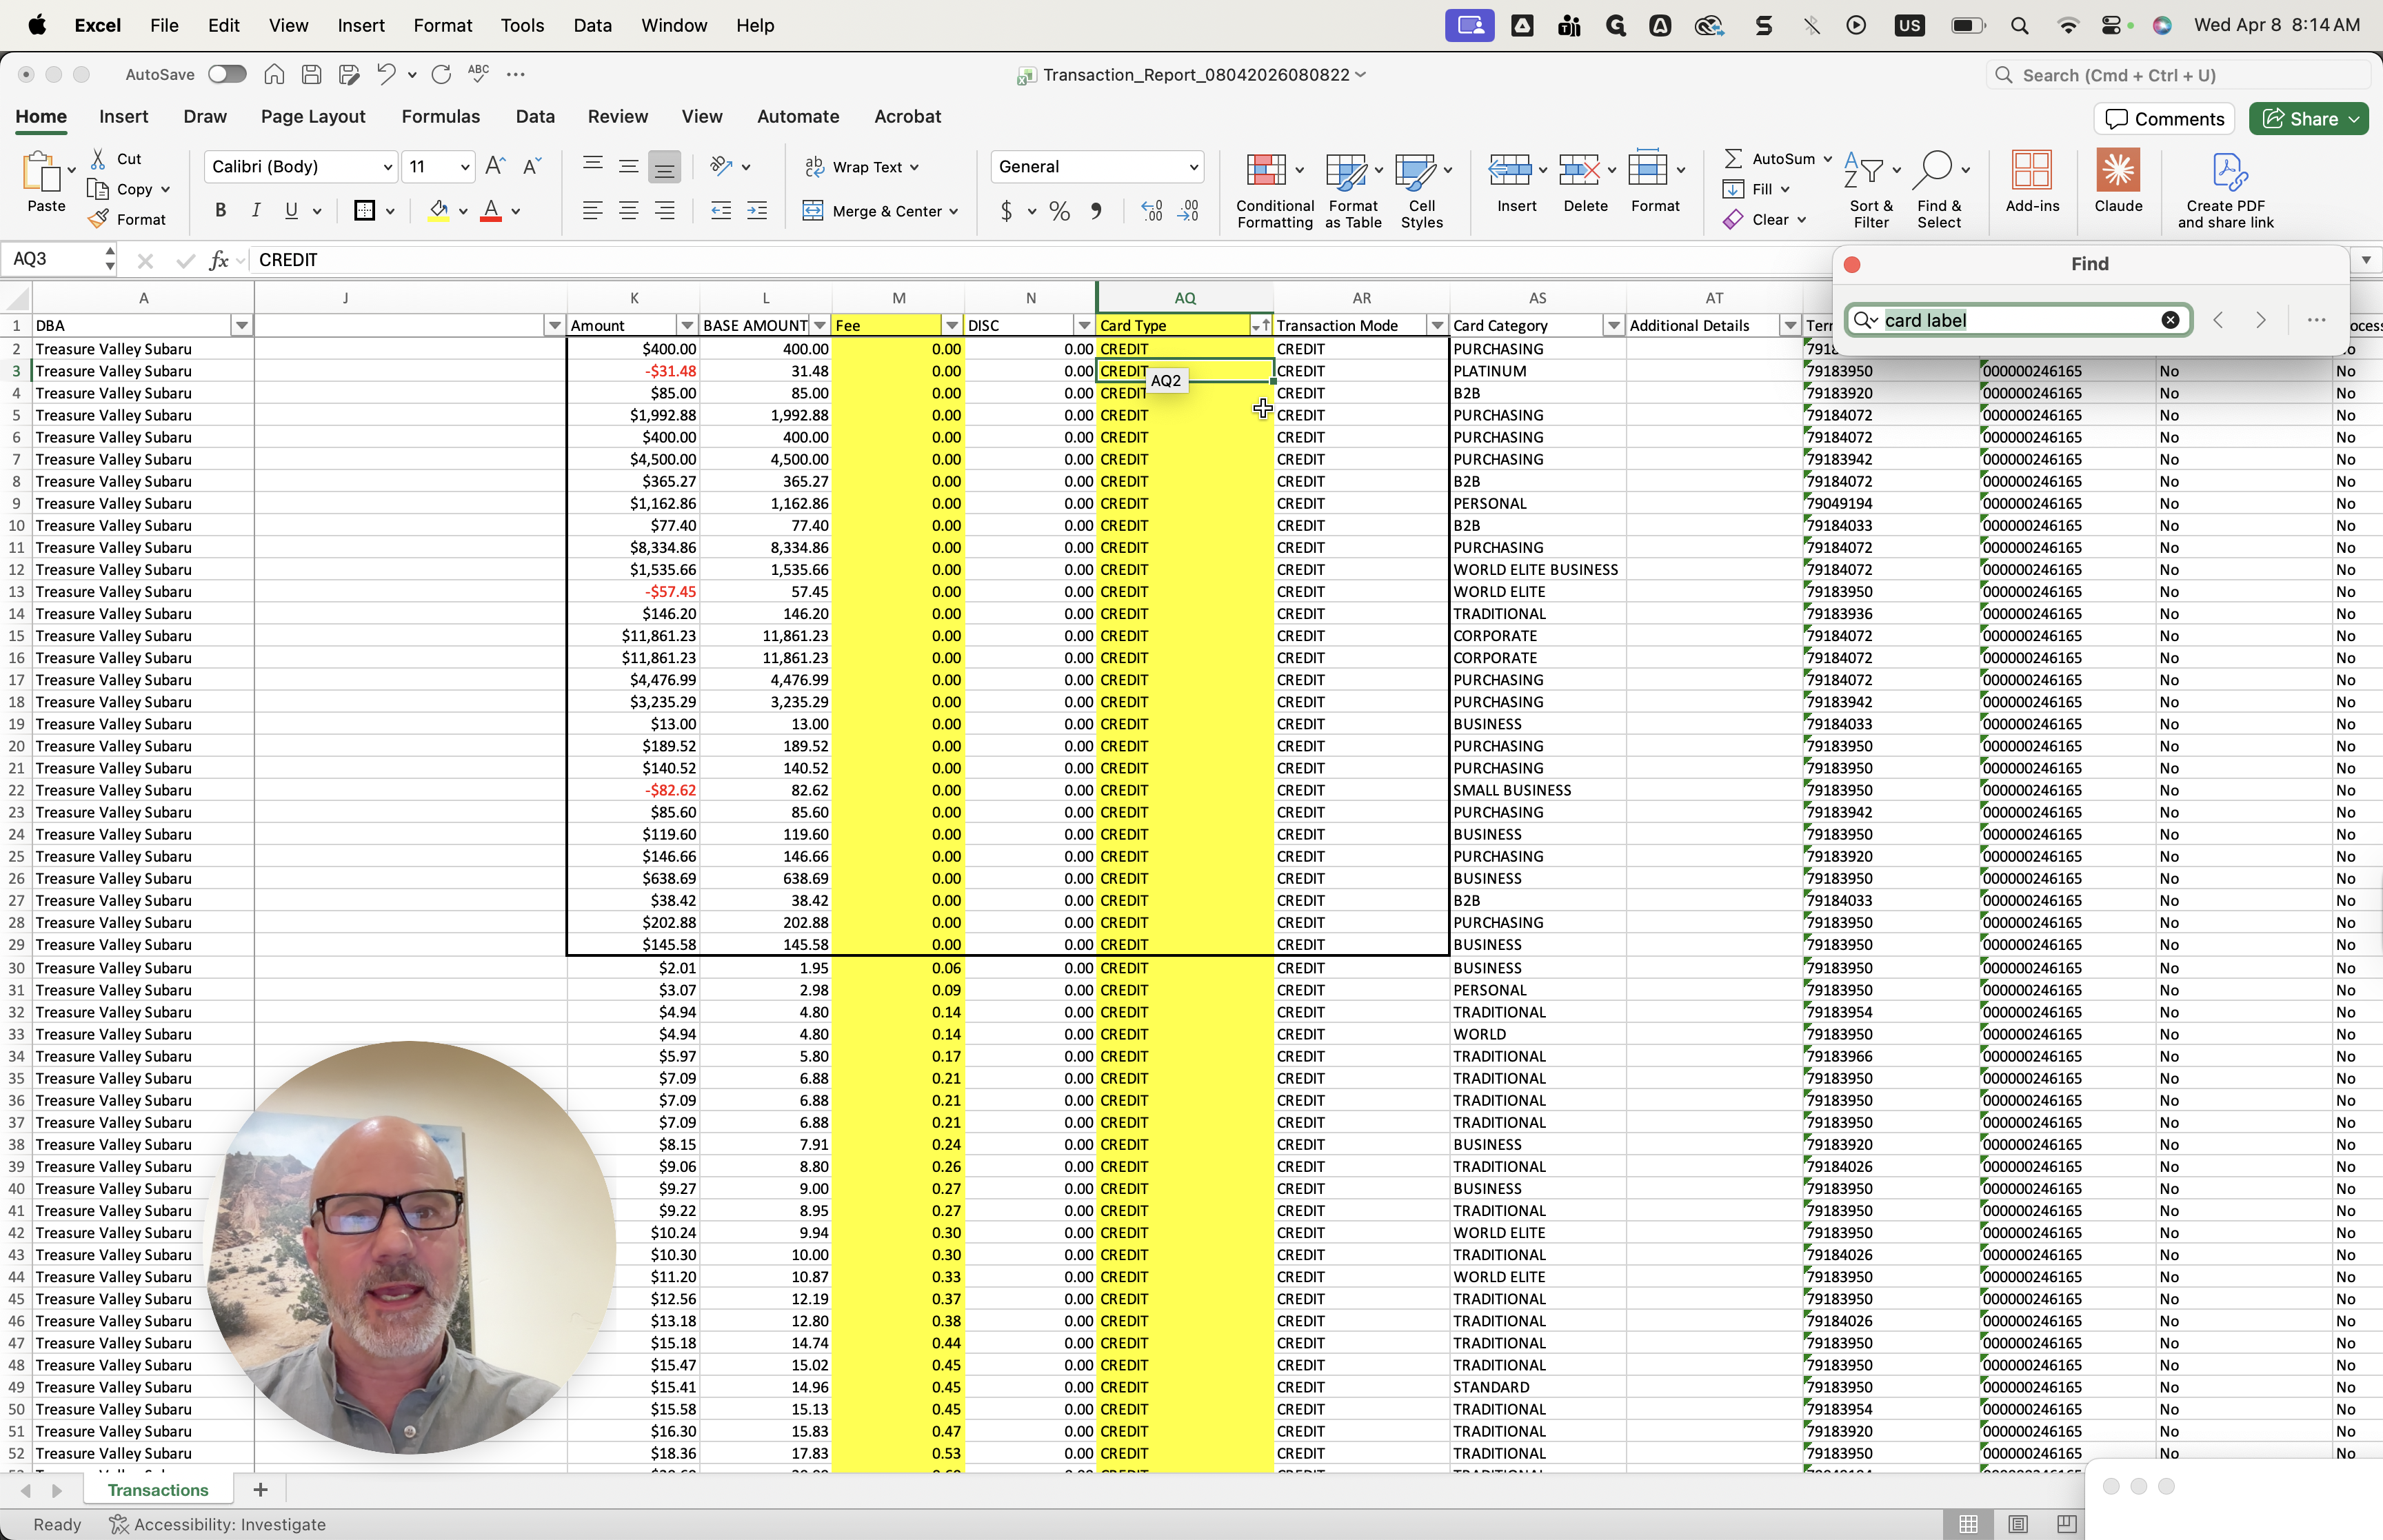Apply the yellow fill color swatch
The image size is (2383, 1540).
437,210
